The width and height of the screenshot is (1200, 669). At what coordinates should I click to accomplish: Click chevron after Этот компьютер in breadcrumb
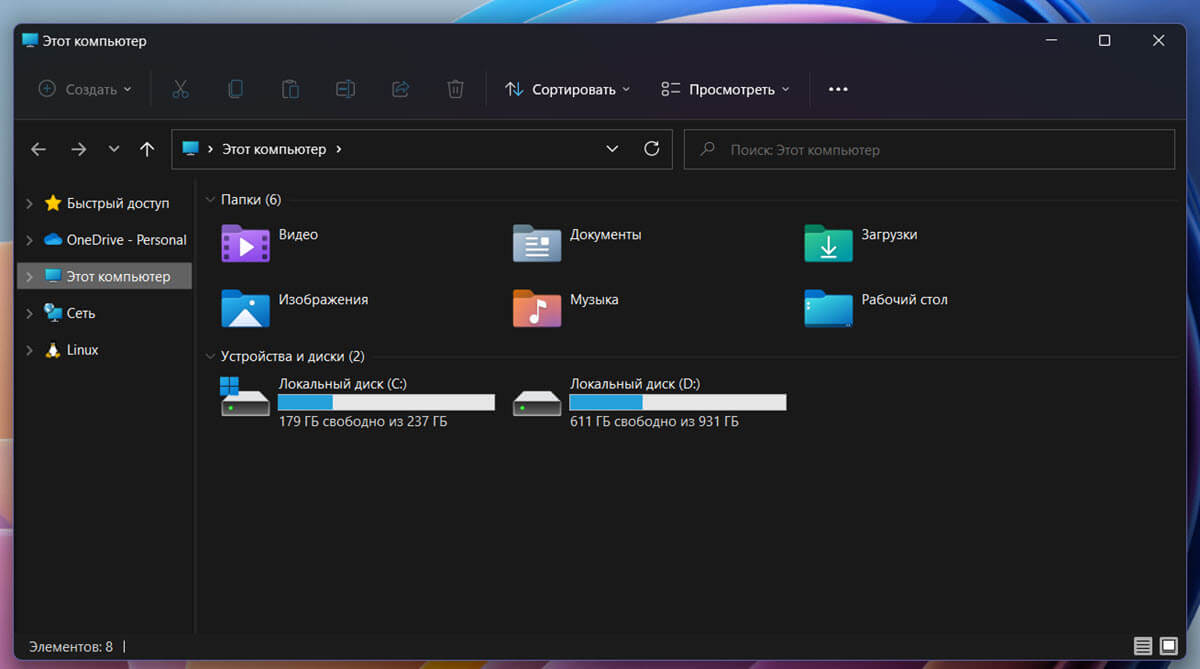[x=339, y=149]
